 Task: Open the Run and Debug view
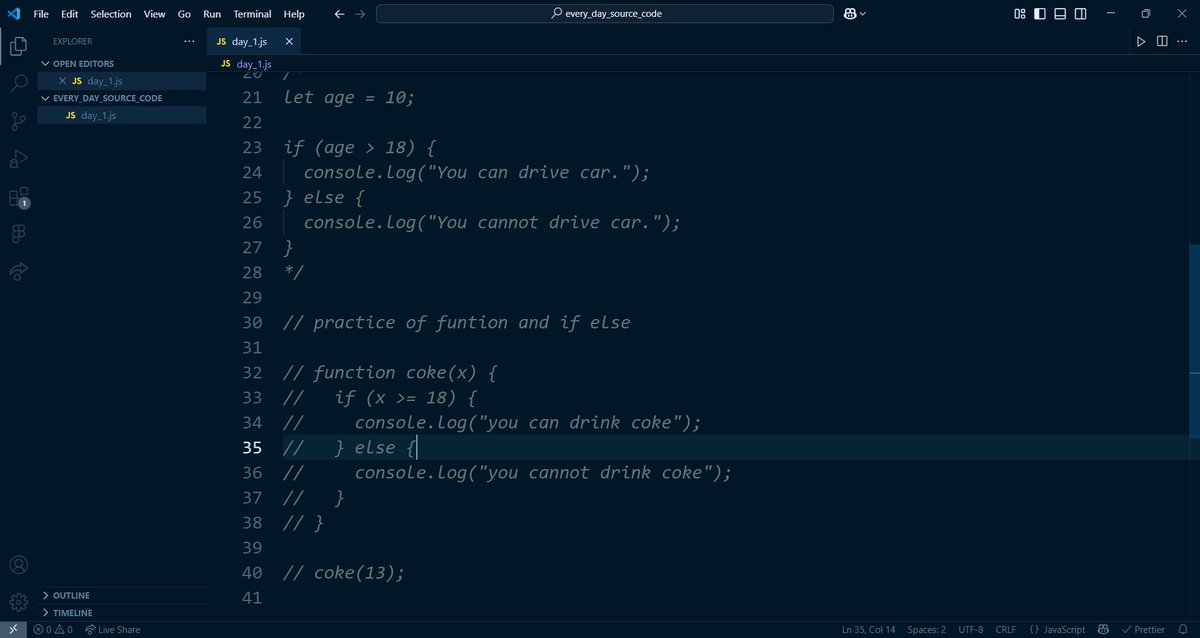click(x=18, y=159)
